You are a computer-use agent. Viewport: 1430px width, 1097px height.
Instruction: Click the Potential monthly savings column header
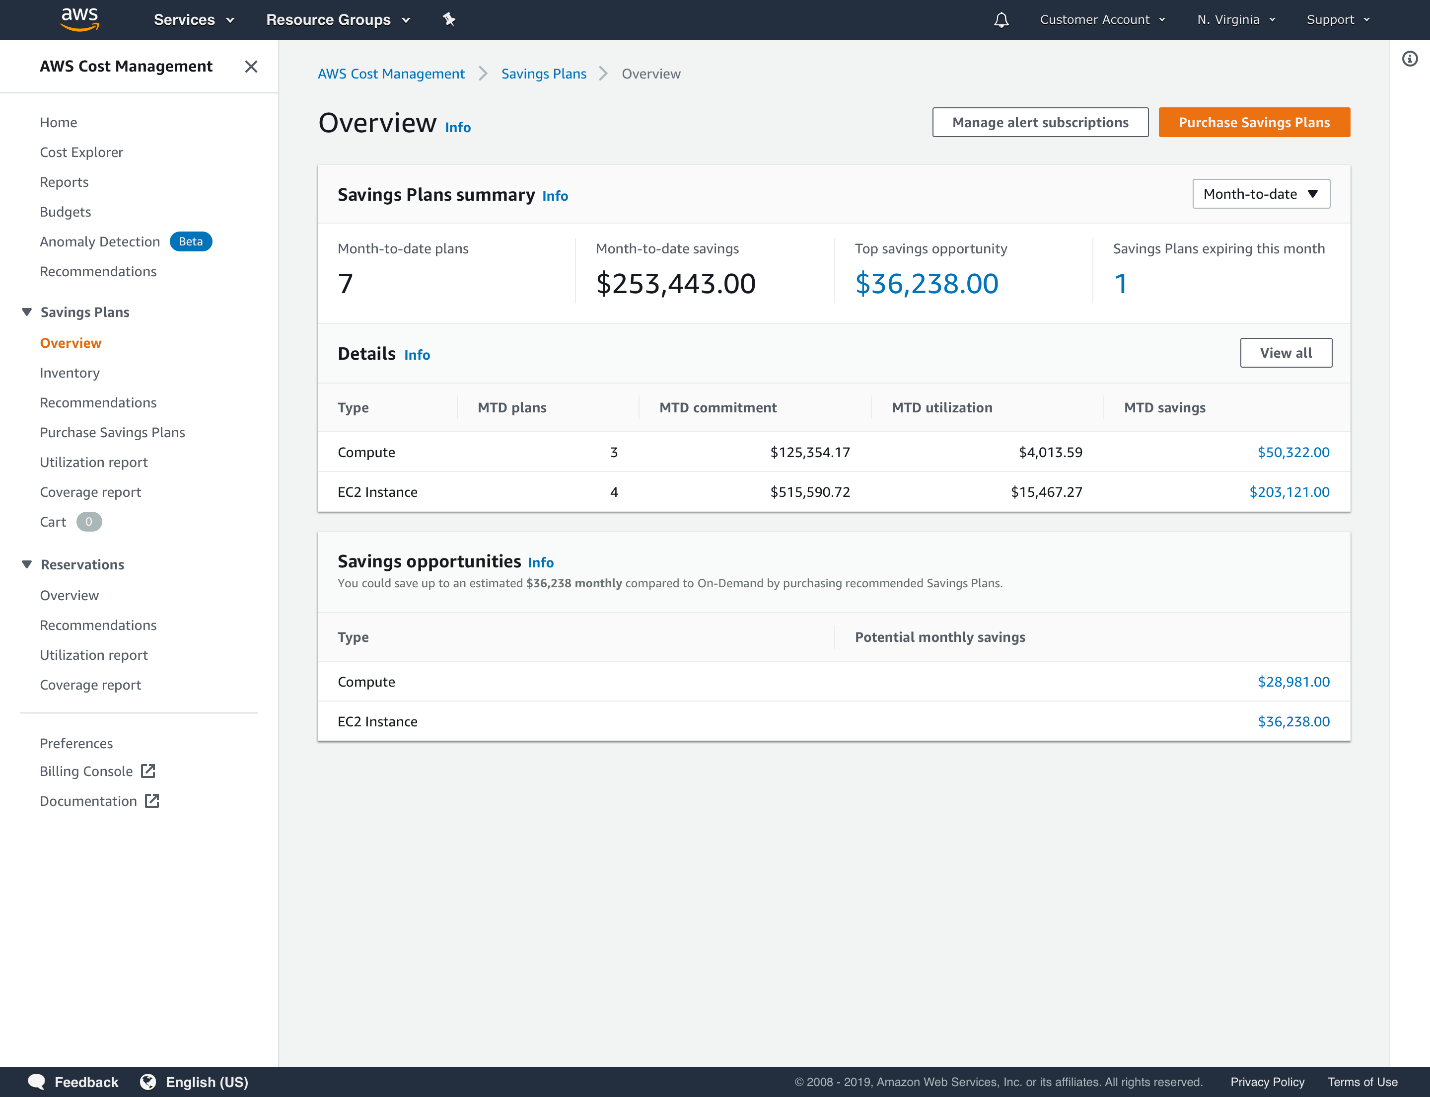940,637
